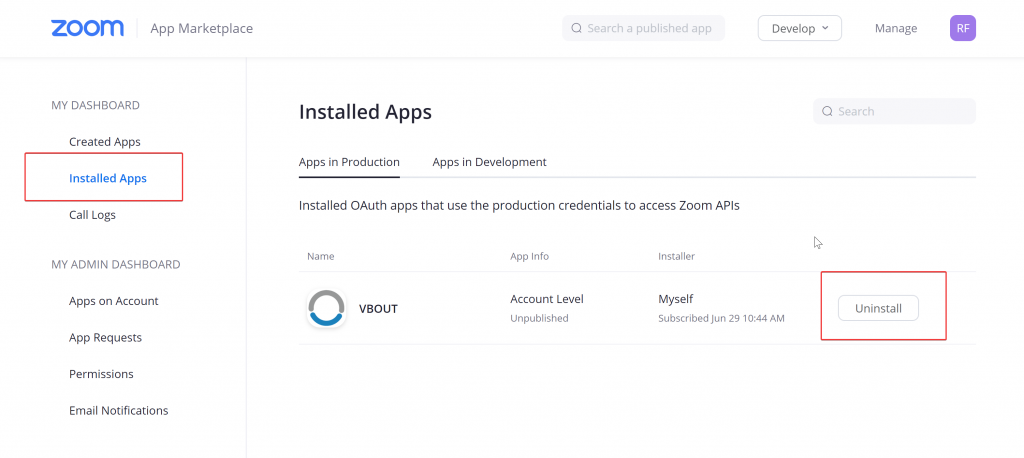Click the App Info column header
This screenshot has width=1024, height=458.
pos(529,256)
